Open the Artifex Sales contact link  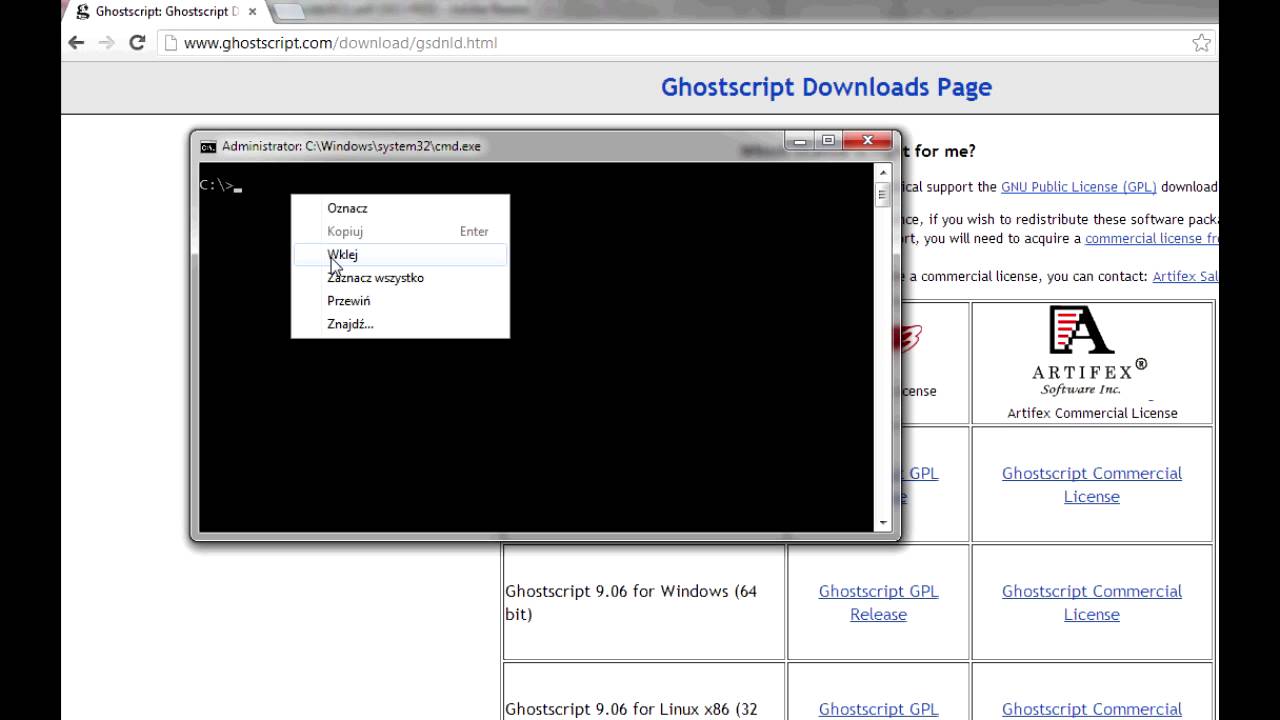(1185, 276)
